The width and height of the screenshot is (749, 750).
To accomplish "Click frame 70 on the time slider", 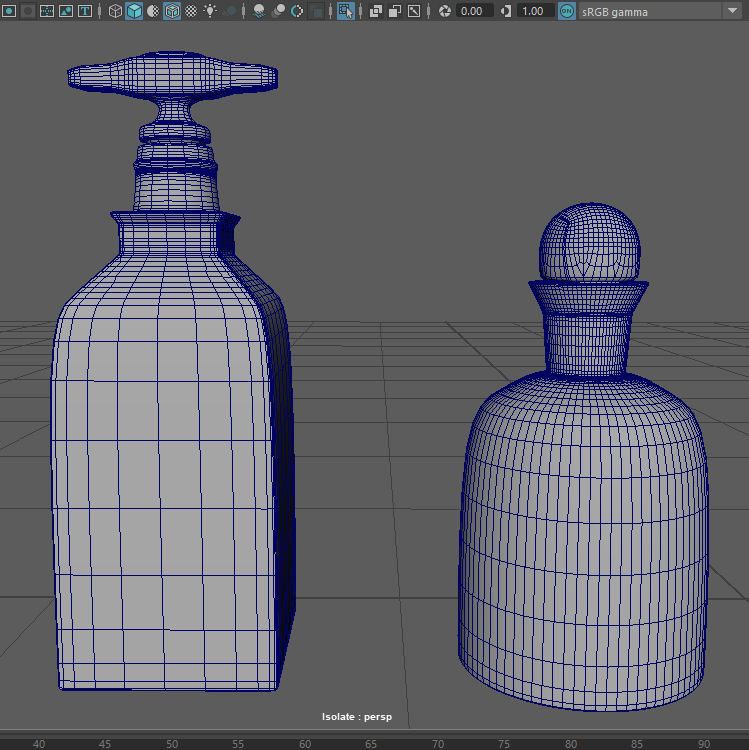I will 438,743.
